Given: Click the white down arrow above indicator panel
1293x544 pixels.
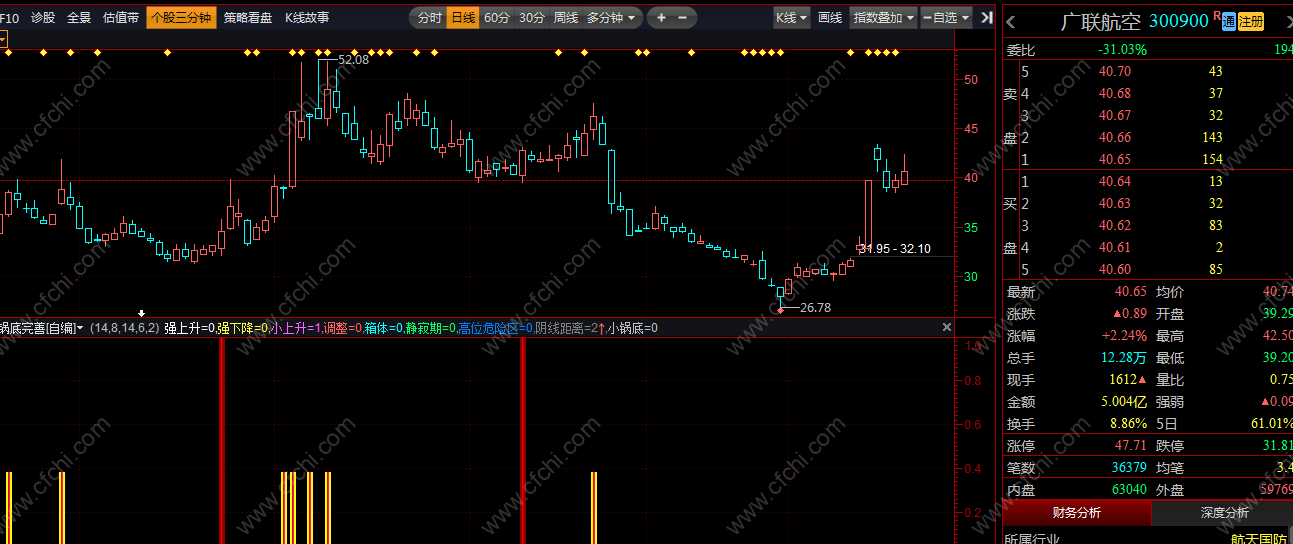Looking at the screenshot, I should coord(141,313).
